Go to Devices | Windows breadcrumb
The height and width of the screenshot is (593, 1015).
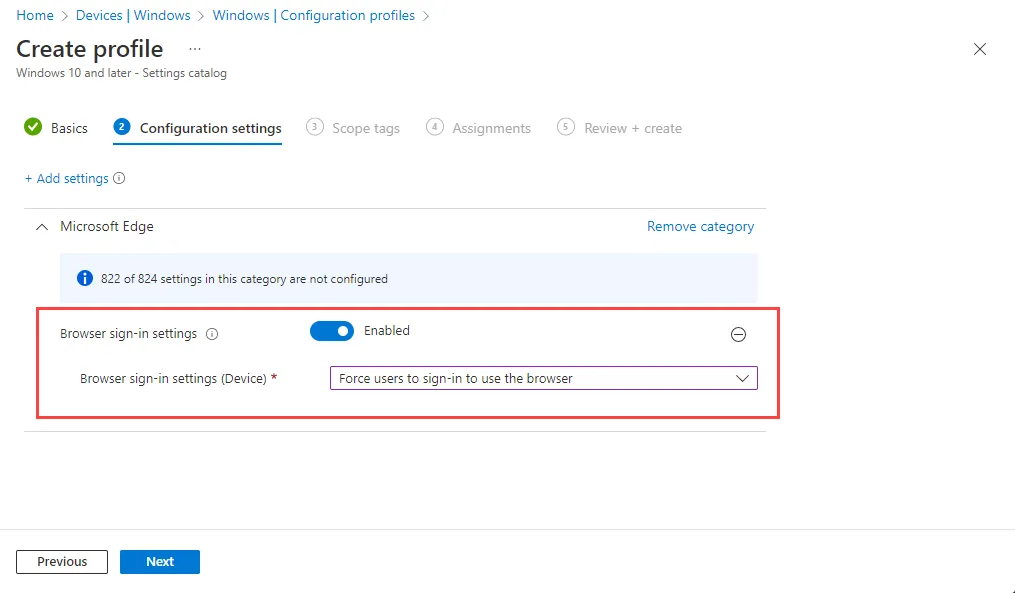pyautogui.click(x=133, y=16)
